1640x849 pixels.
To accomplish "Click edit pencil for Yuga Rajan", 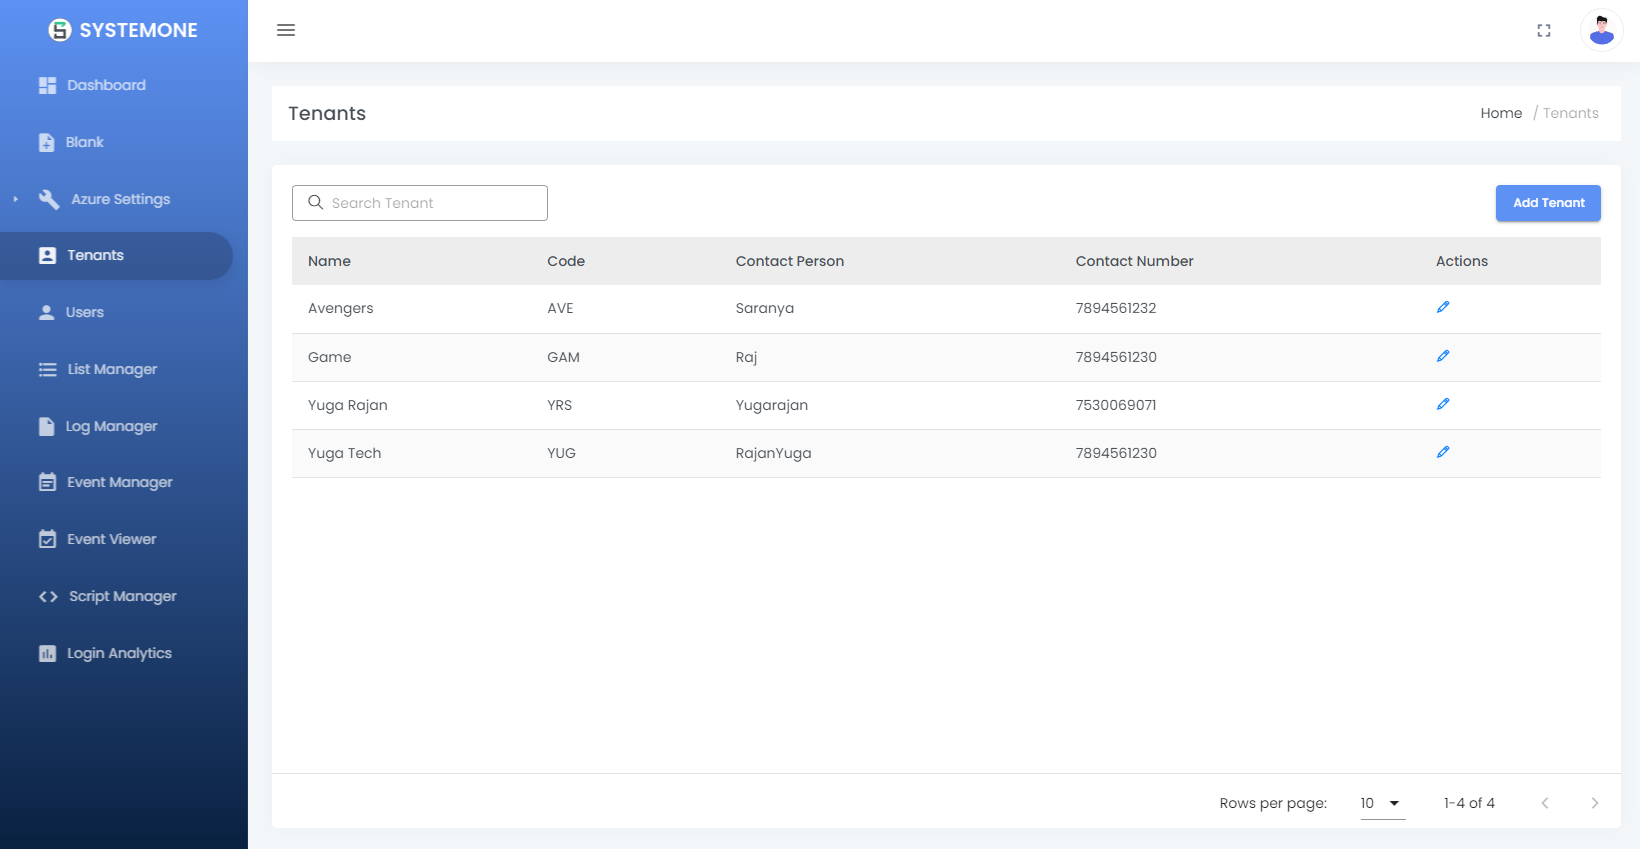I will point(1442,405).
